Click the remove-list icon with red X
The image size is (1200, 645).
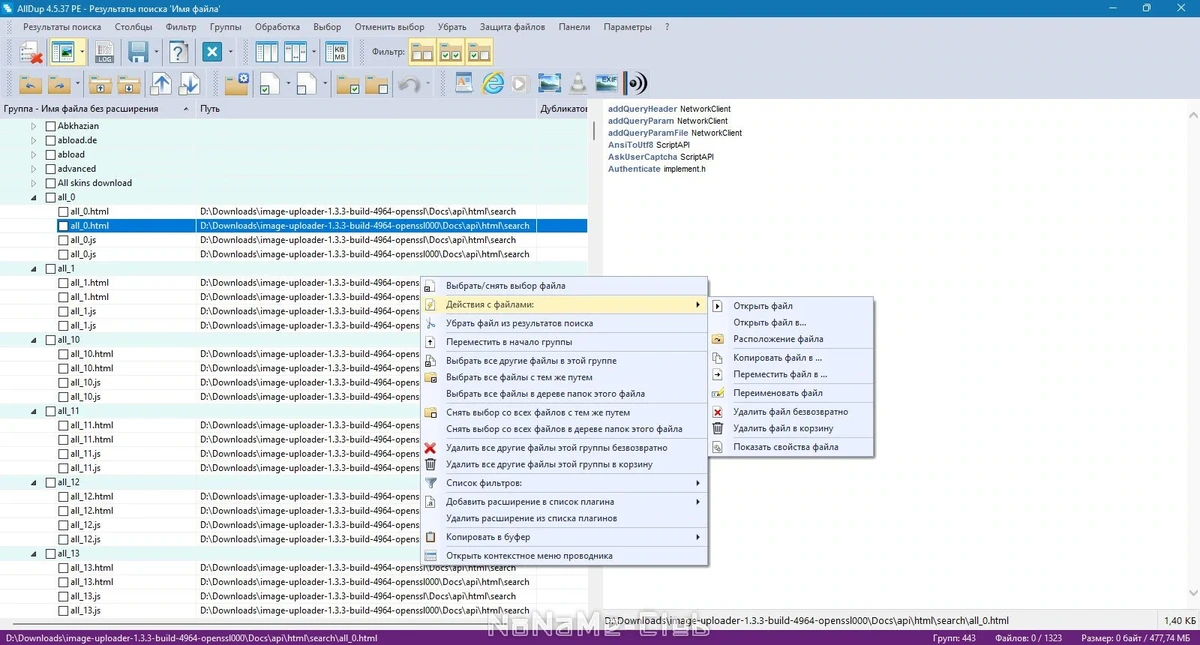pos(30,52)
